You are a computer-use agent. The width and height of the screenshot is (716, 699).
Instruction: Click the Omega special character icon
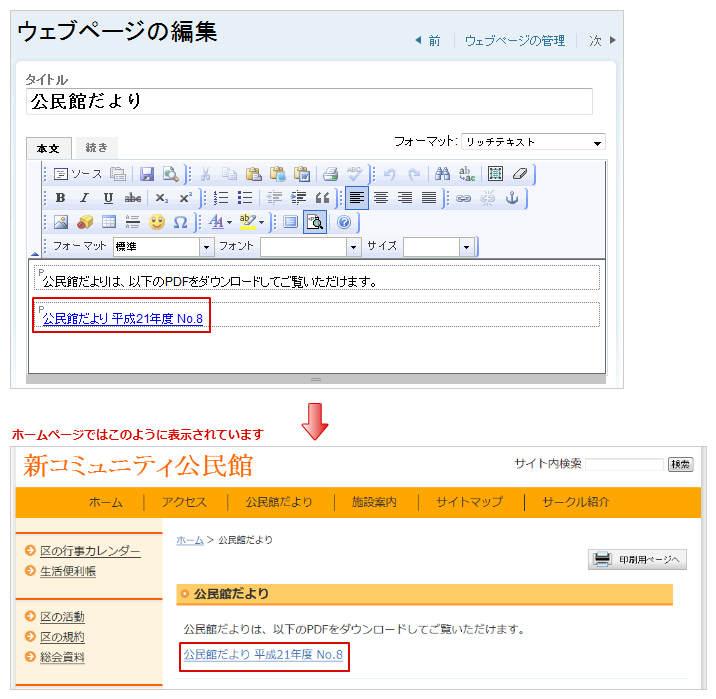point(180,222)
